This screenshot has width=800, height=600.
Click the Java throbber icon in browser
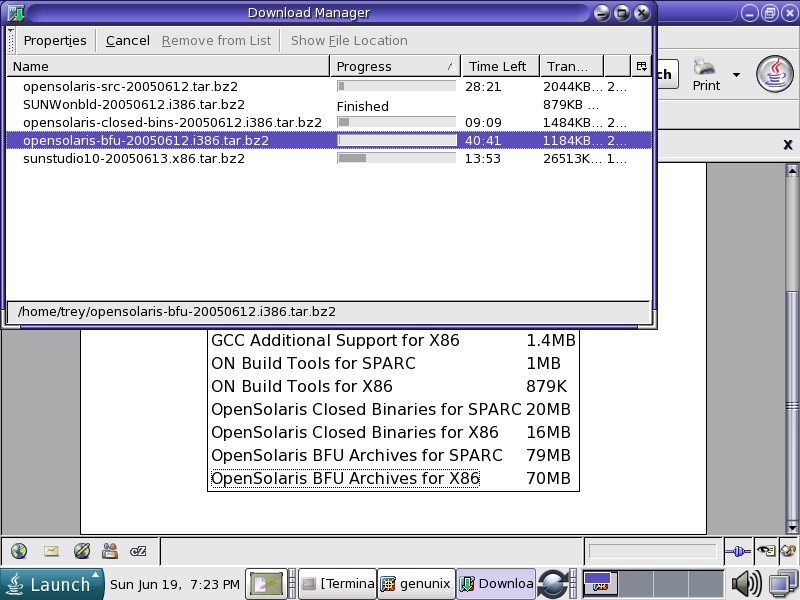(774, 74)
